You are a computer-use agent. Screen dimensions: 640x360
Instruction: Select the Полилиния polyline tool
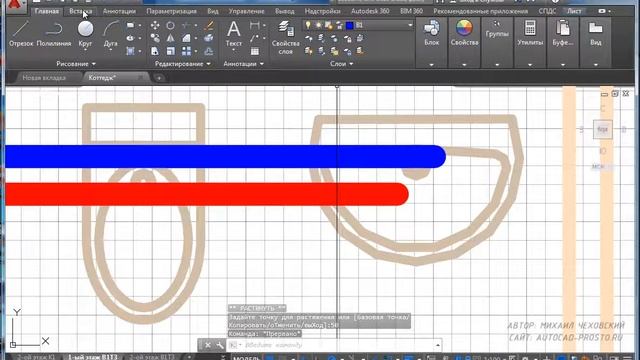click(x=54, y=34)
